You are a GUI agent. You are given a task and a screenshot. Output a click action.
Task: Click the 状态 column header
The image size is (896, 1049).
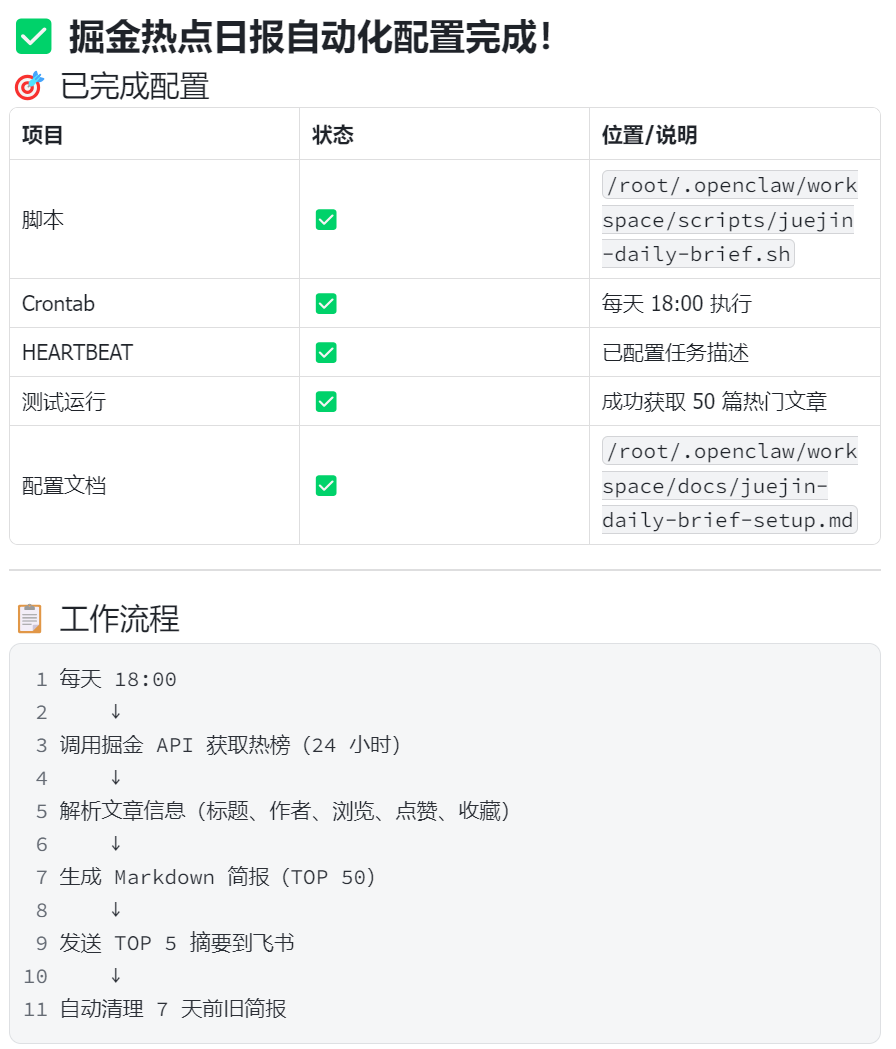click(333, 135)
